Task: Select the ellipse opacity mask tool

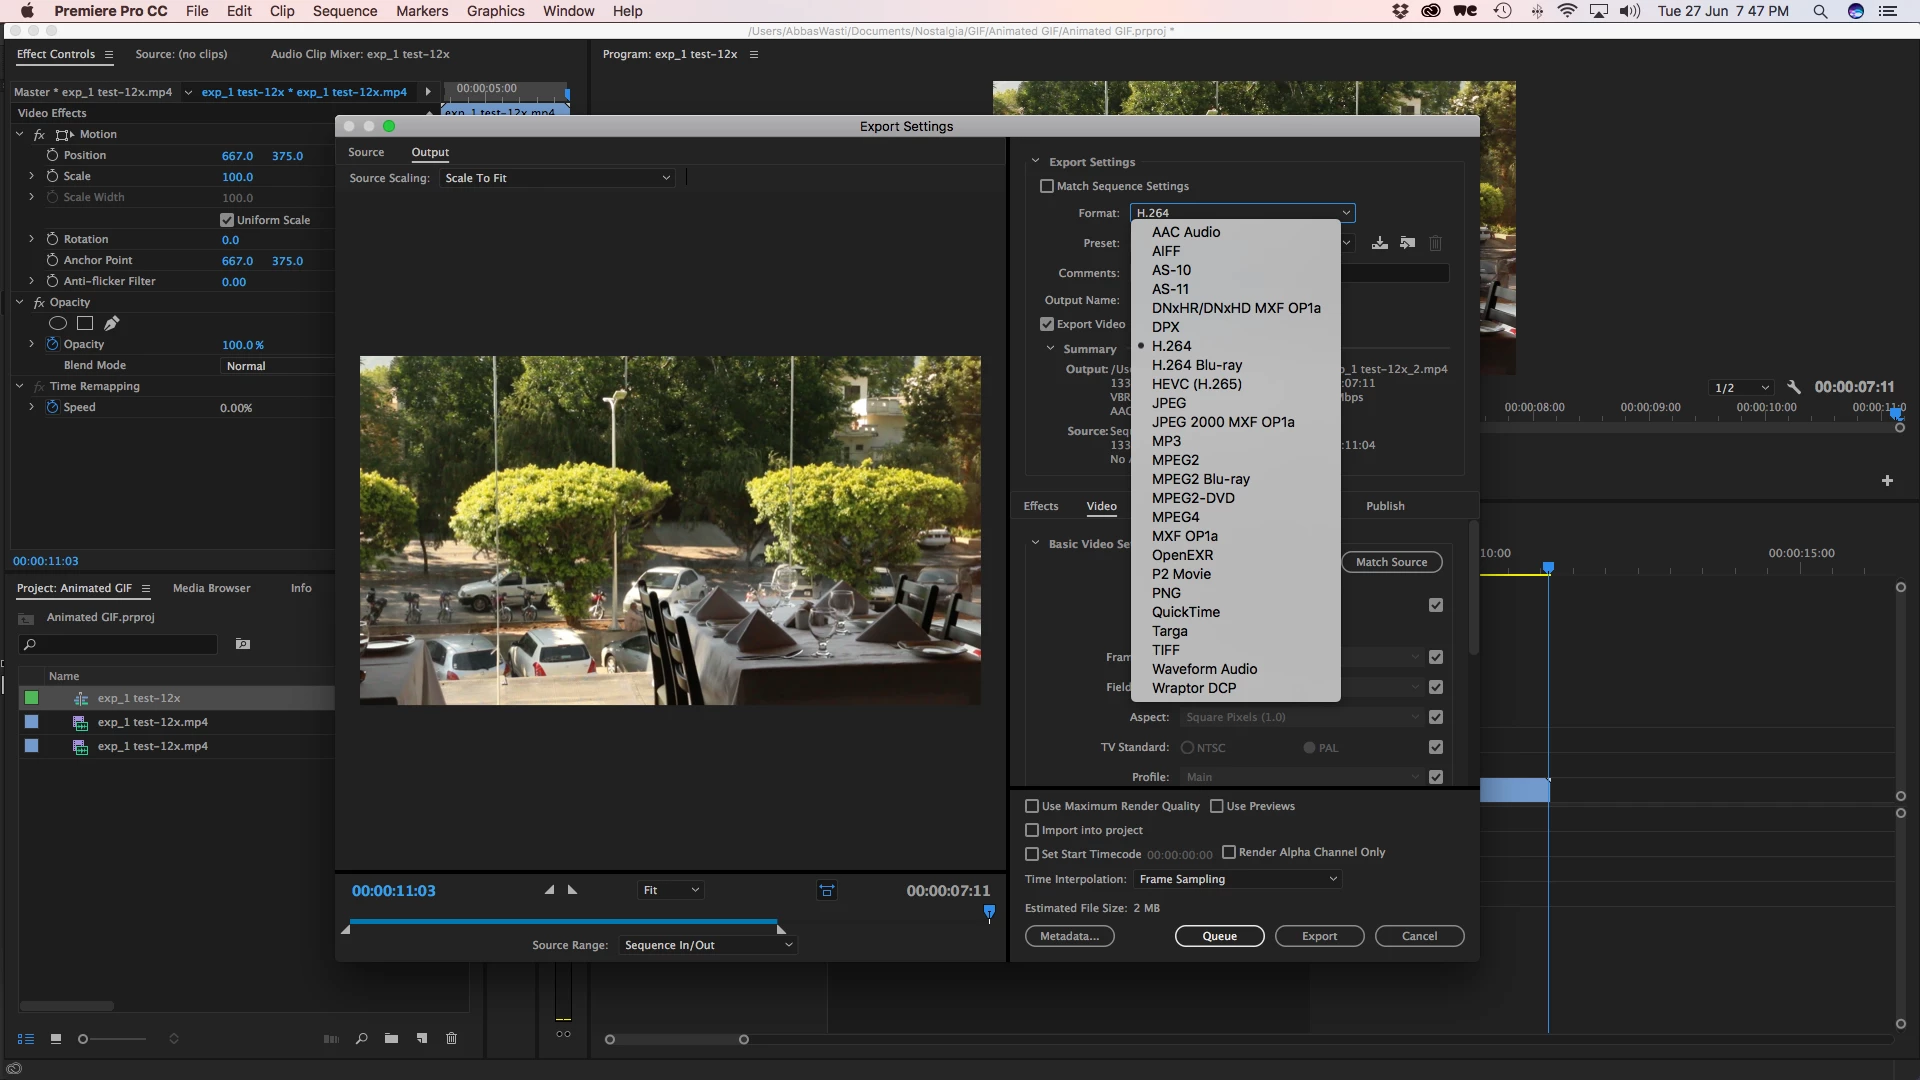Action: (x=58, y=323)
